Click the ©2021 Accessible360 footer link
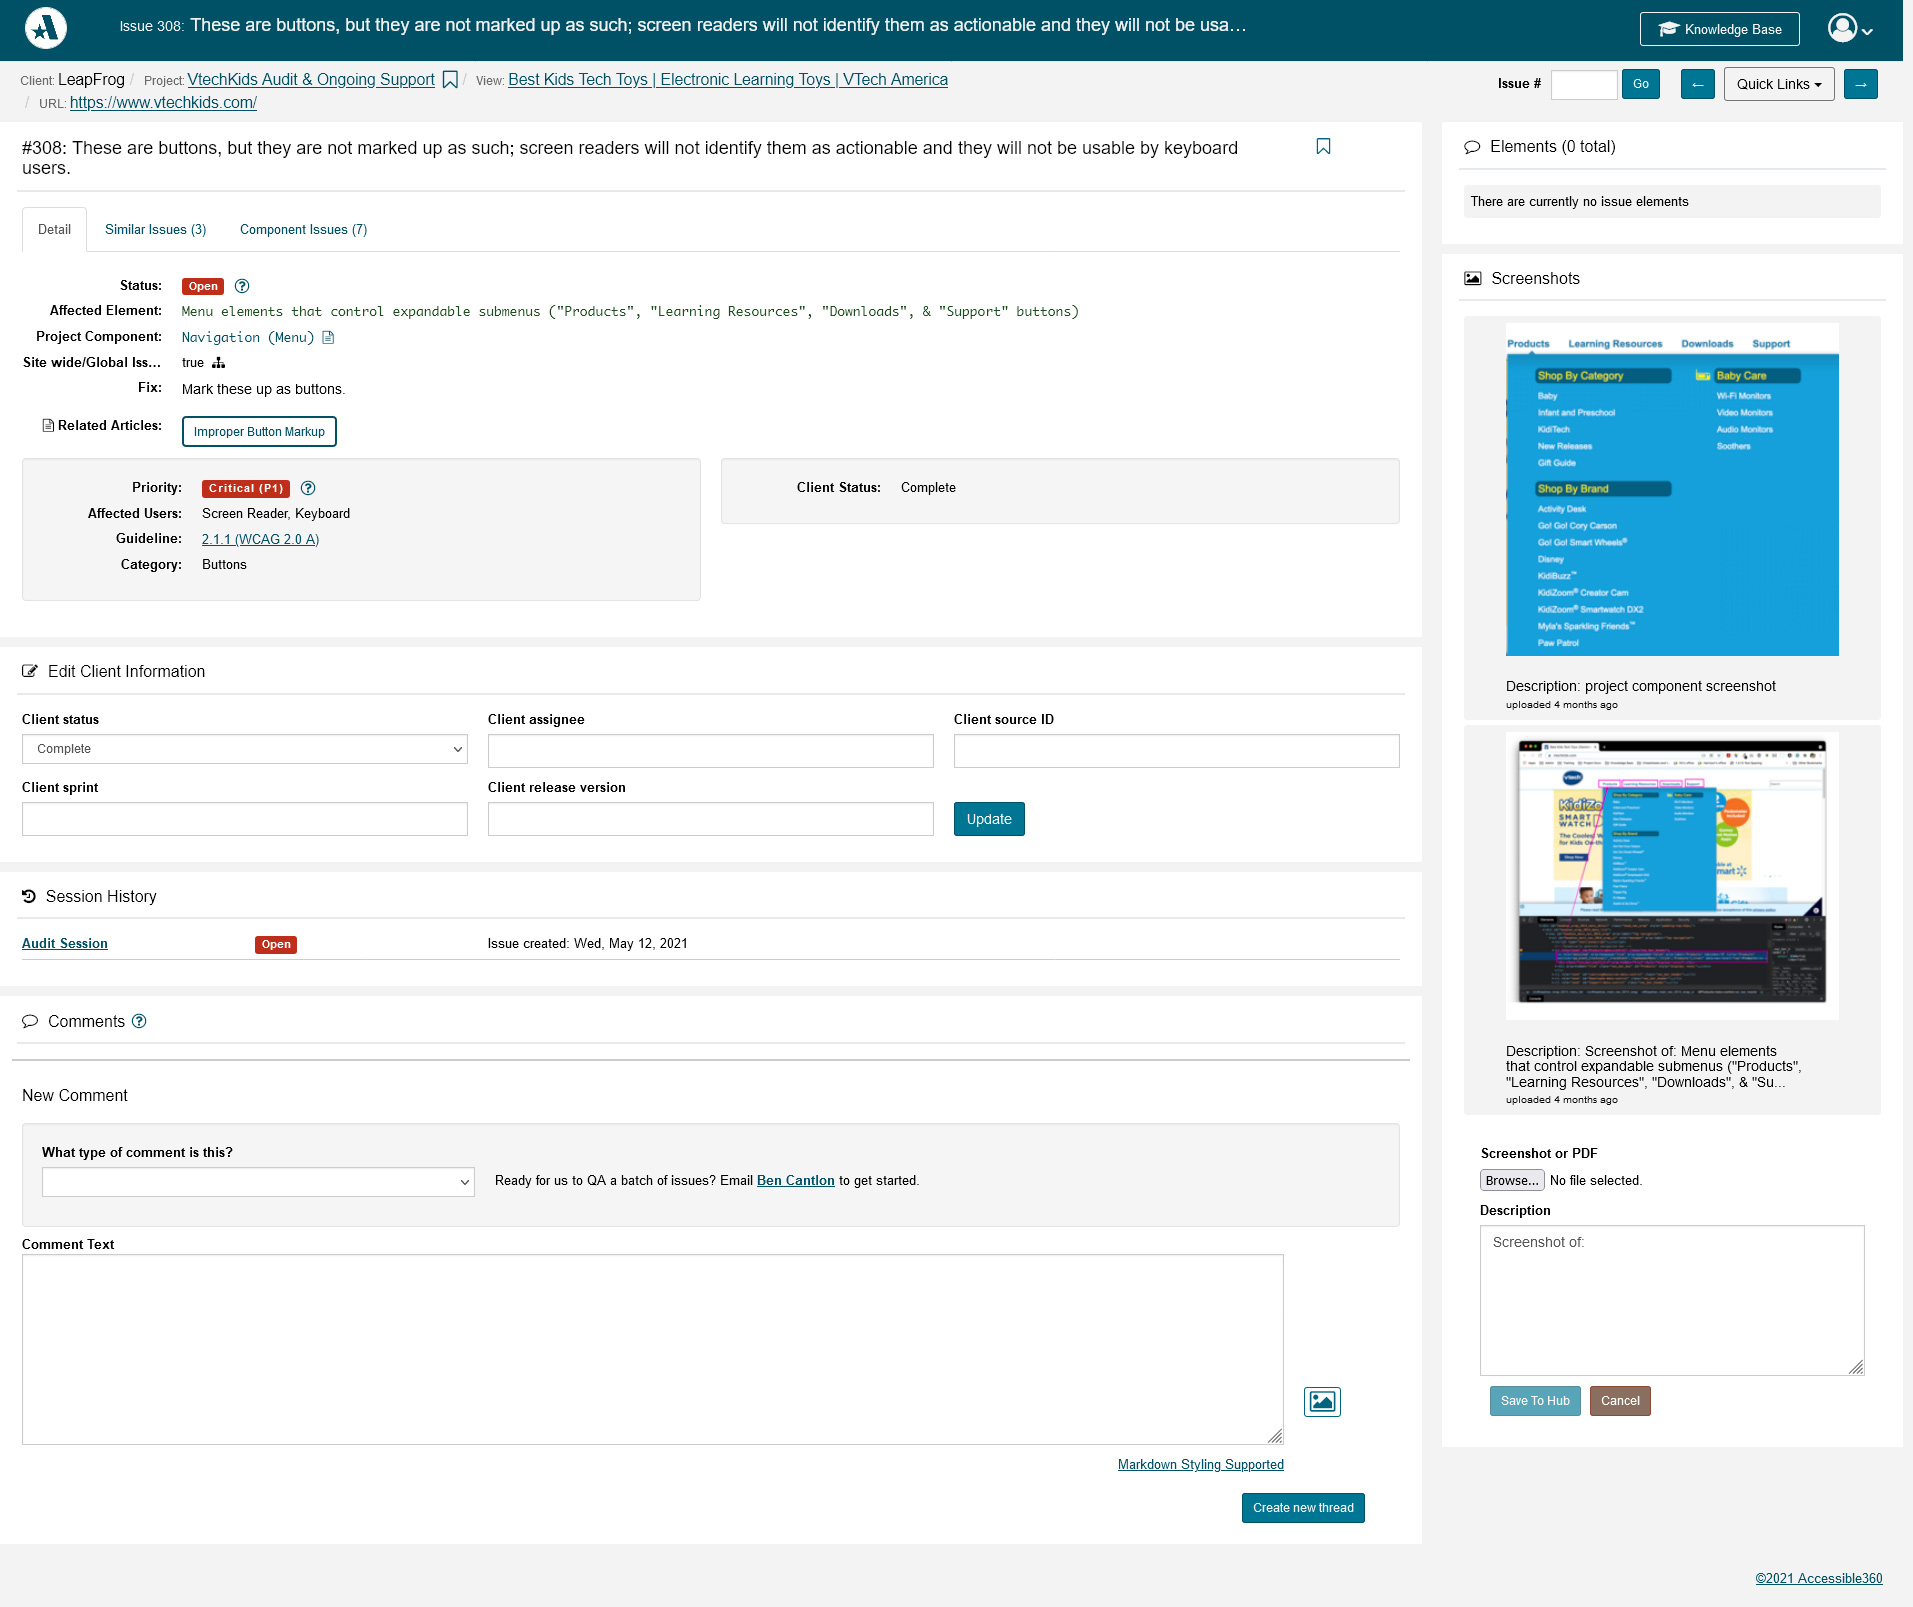The width and height of the screenshot is (1913, 1607). pyautogui.click(x=1819, y=1579)
